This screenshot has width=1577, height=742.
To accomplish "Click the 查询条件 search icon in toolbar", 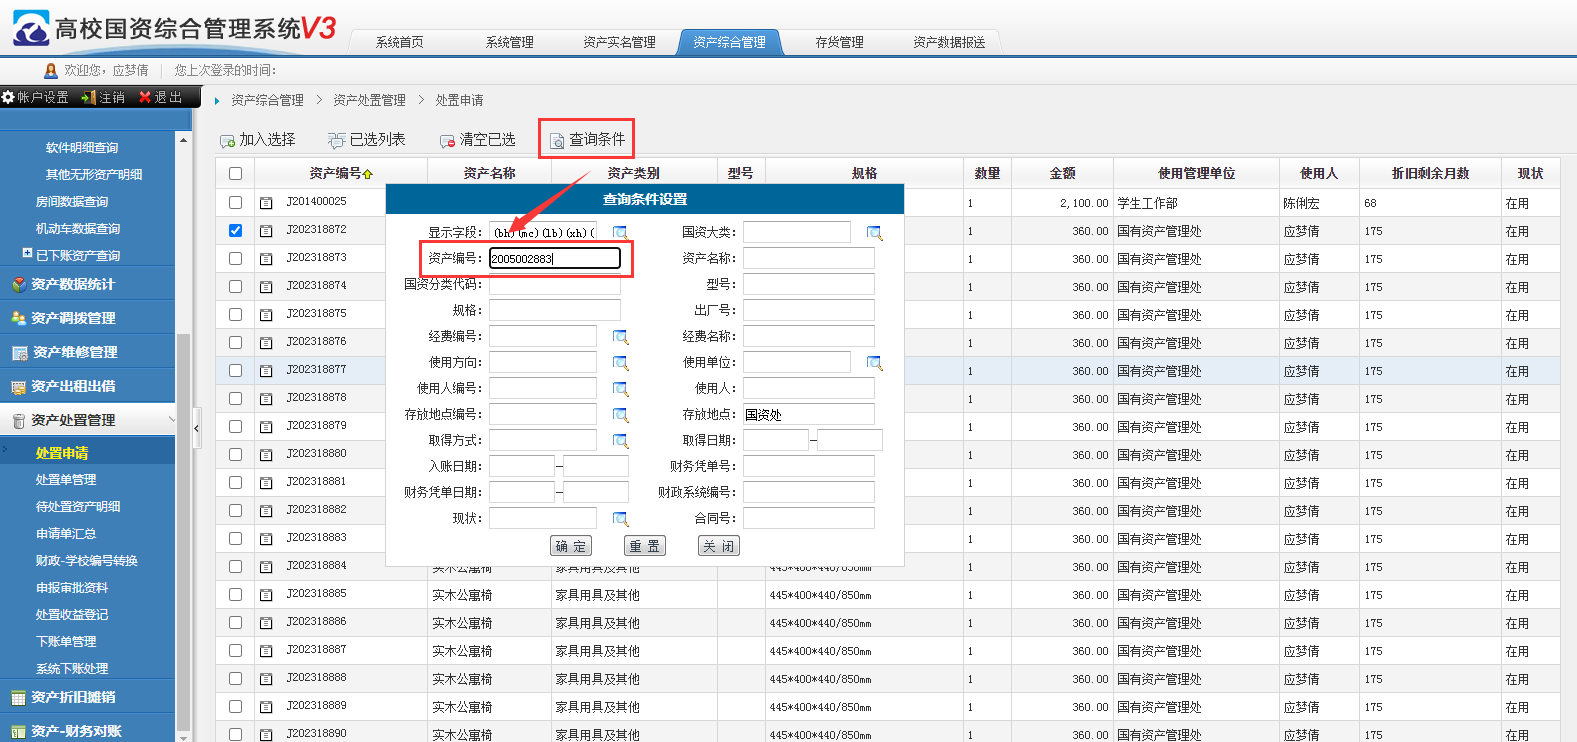I will pyautogui.click(x=557, y=141).
